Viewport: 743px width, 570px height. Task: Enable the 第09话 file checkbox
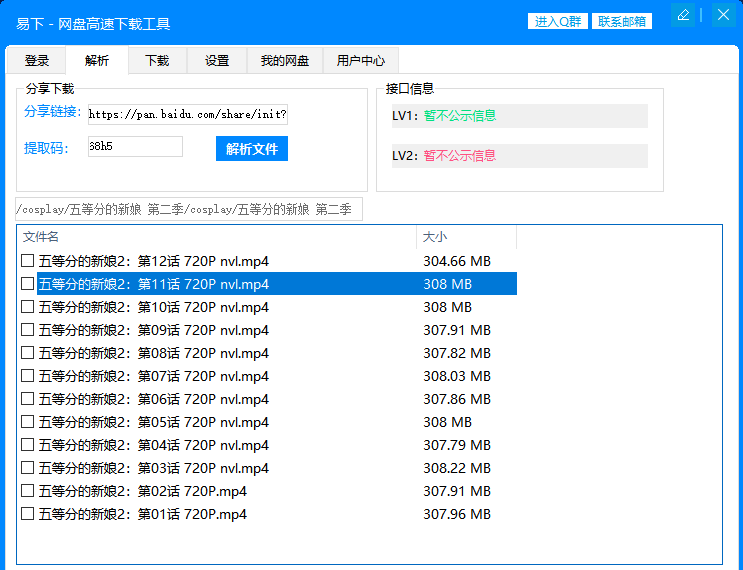point(27,330)
